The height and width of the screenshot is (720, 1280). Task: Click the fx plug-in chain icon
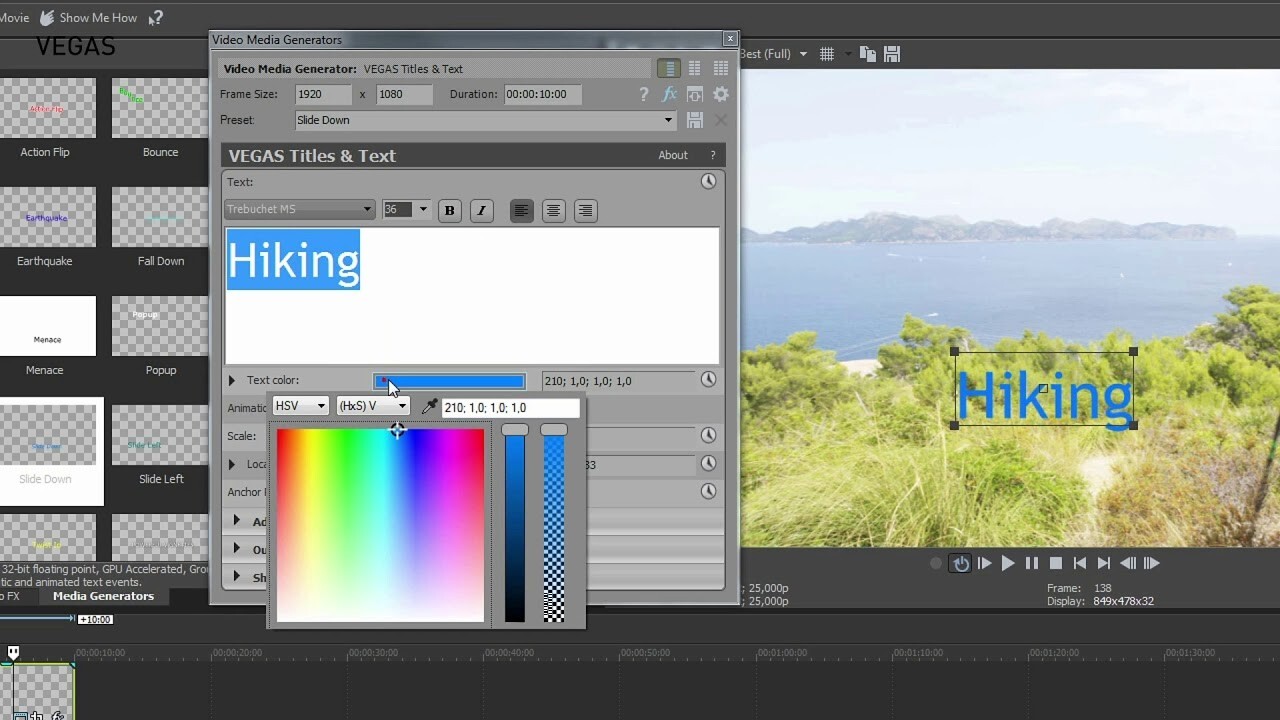669,94
